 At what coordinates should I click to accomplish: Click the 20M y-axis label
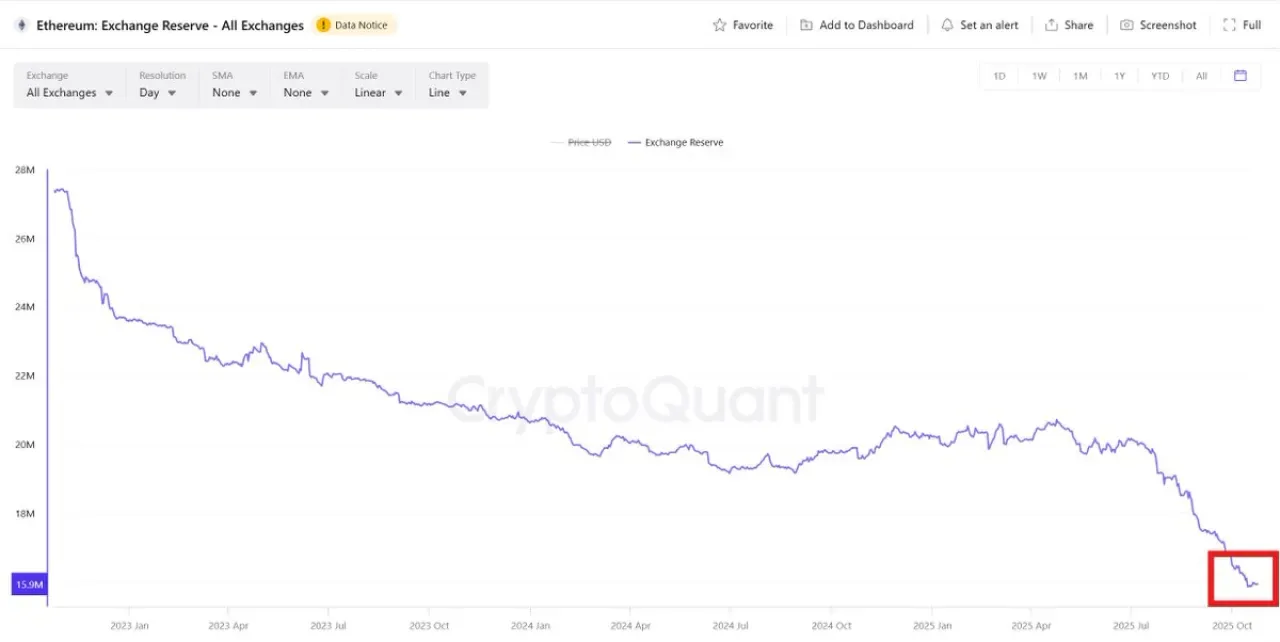tap(24, 445)
